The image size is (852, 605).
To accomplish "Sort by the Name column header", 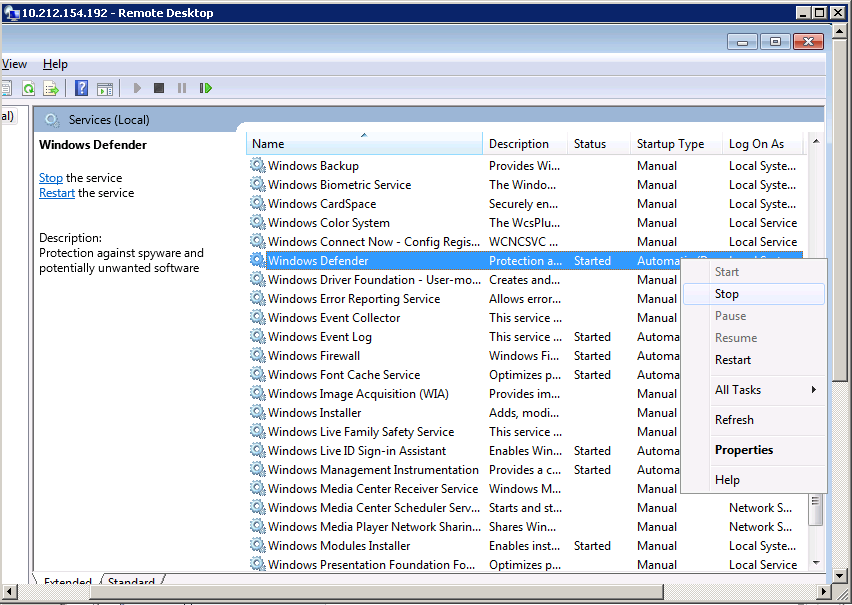I will tap(364, 144).
